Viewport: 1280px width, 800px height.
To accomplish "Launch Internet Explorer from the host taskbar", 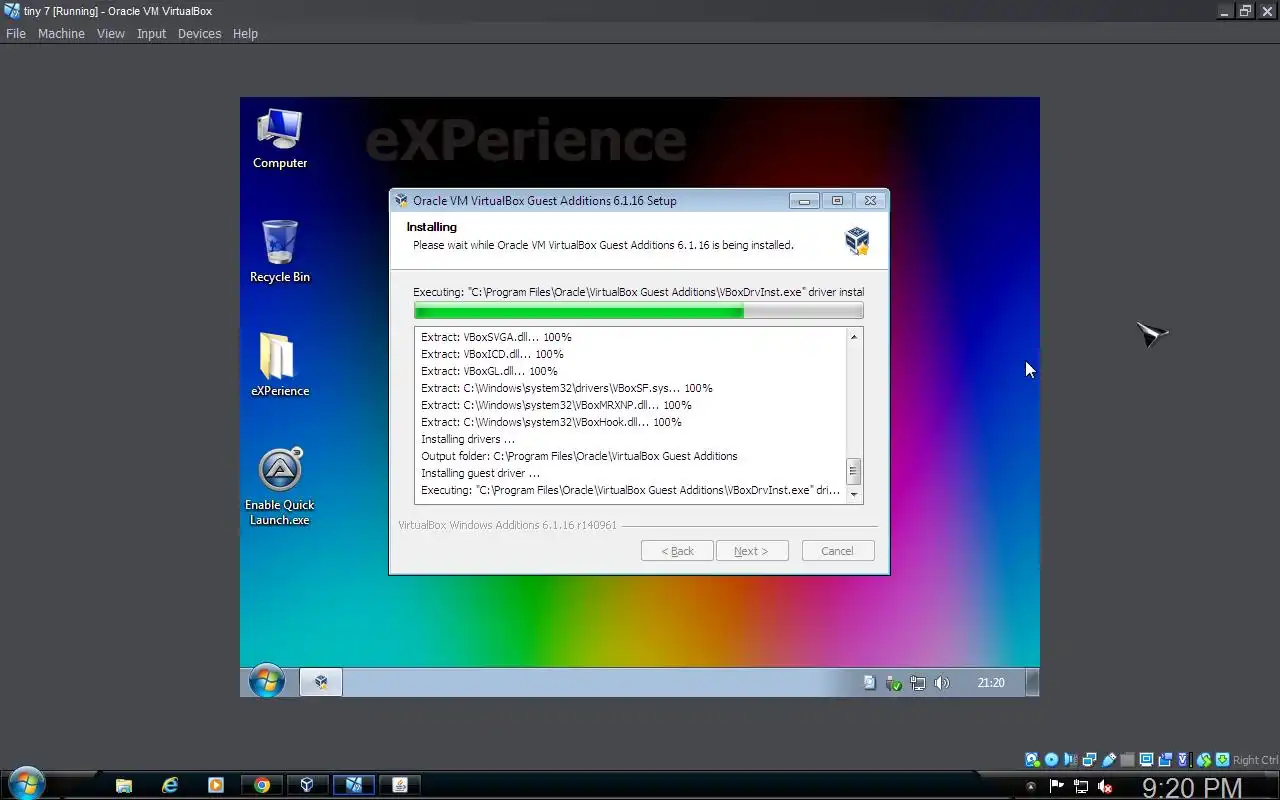I will 170,785.
